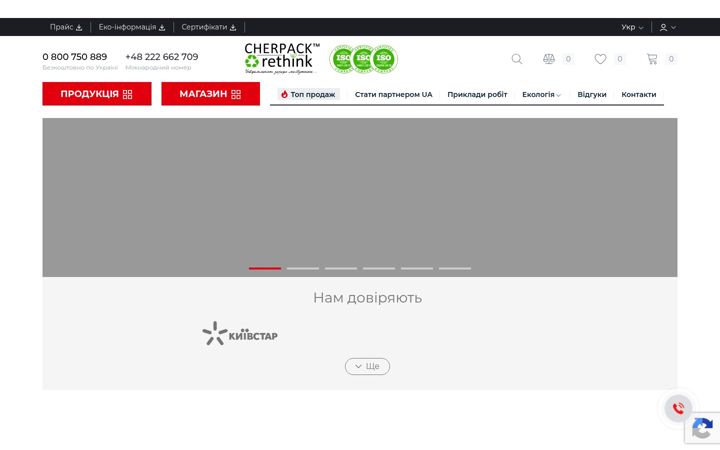Viewport: 720px width, 450px height.
Task: Go to Топ продаж
Action: click(309, 94)
